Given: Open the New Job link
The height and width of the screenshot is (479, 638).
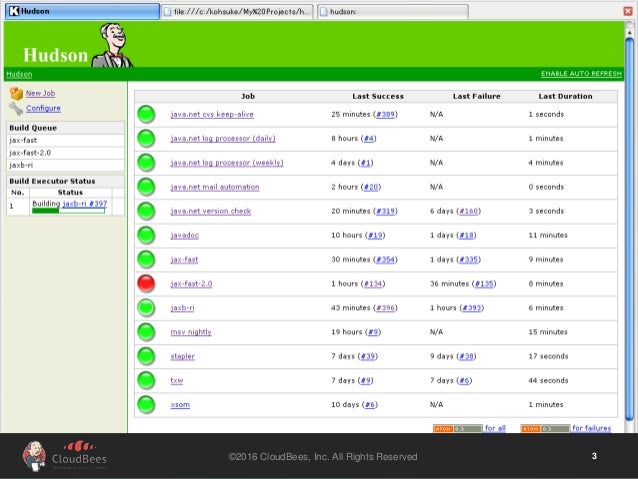Looking at the screenshot, I should pos(40,93).
